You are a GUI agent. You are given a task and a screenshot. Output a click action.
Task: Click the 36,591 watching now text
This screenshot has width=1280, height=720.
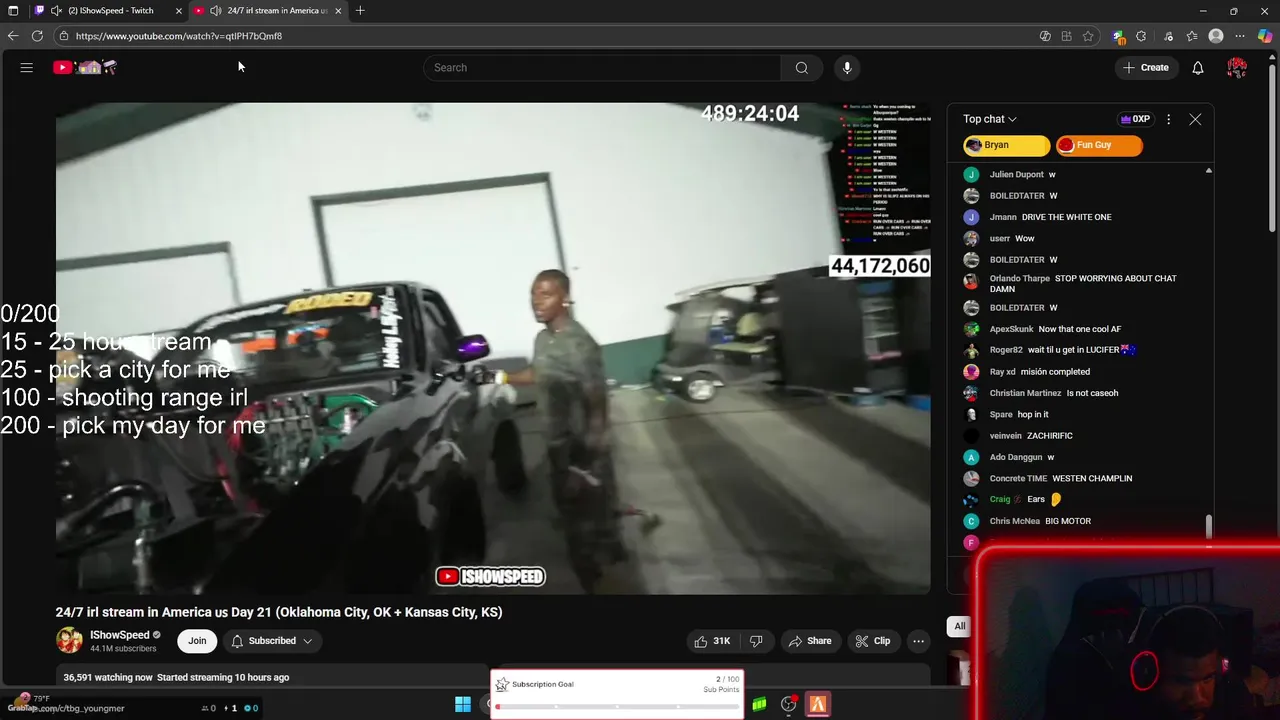[x=108, y=677]
